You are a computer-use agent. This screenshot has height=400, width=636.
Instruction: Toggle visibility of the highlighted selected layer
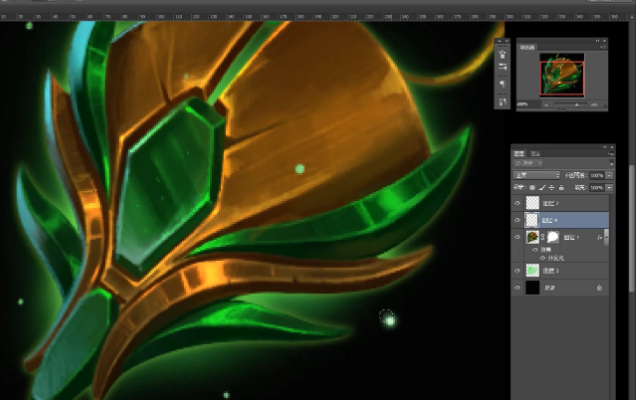tap(518, 219)
